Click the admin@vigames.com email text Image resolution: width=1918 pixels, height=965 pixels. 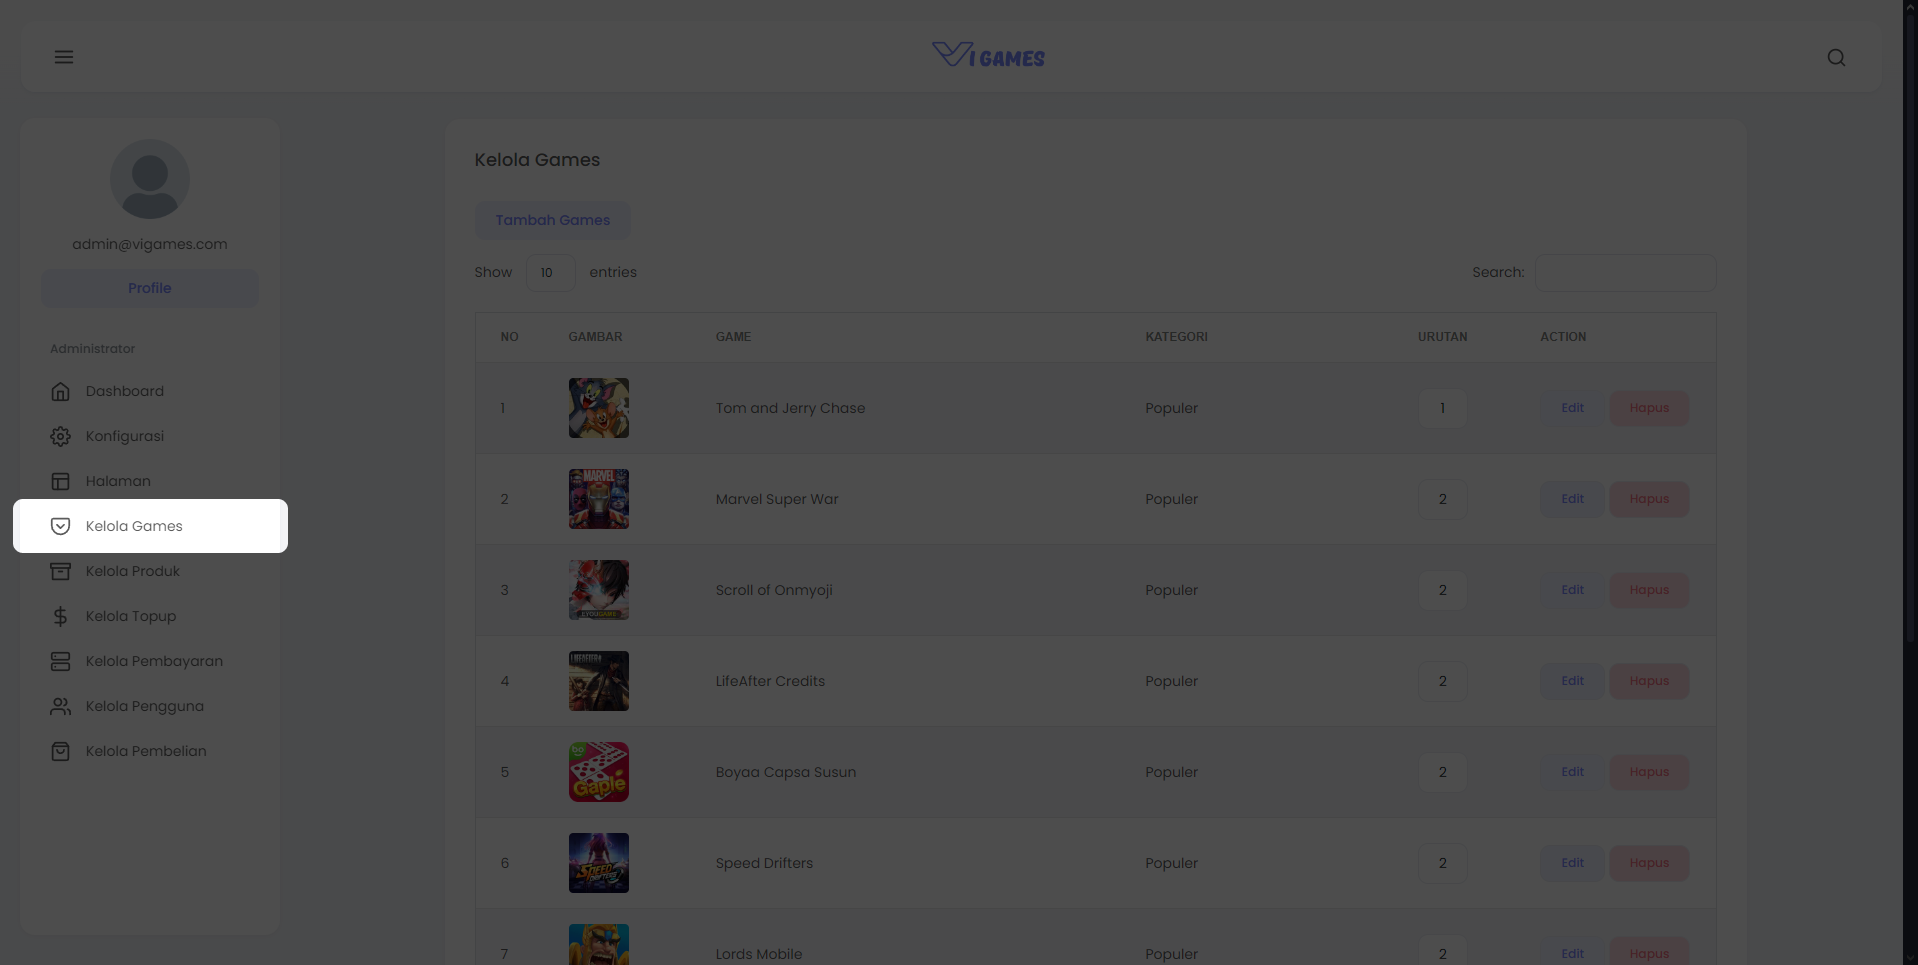[x=150, y=244]
